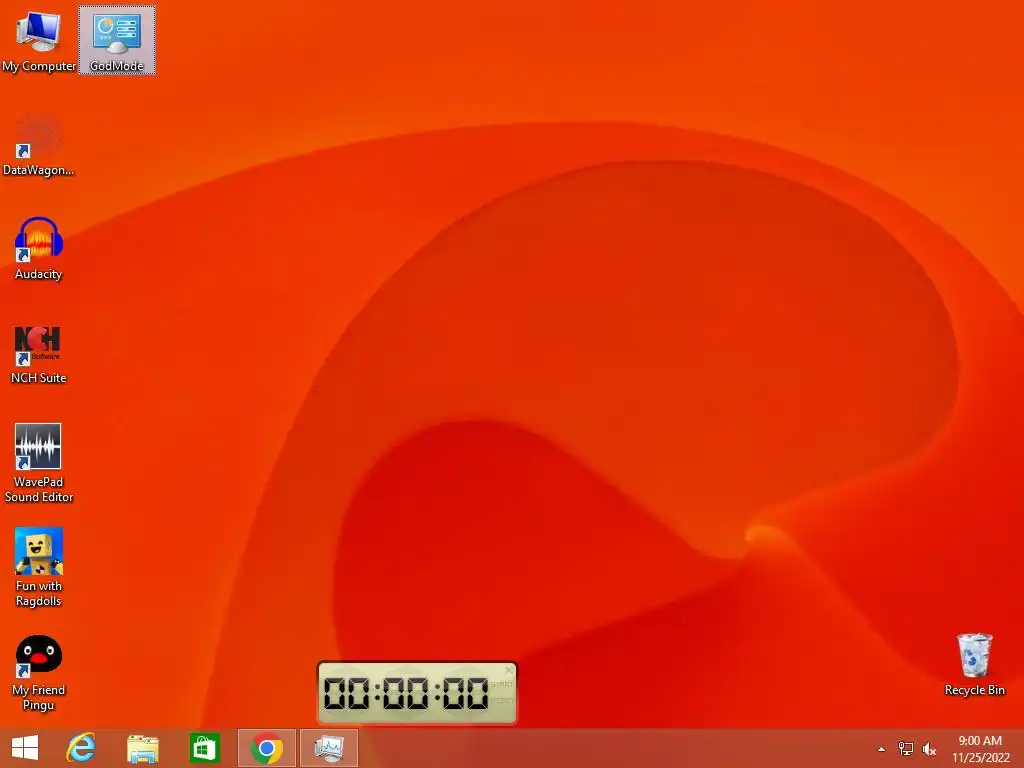The image size is (1024, 768).
Task: Open the Windows Start button
Action: pyautogui.click(x=25, y=748)
